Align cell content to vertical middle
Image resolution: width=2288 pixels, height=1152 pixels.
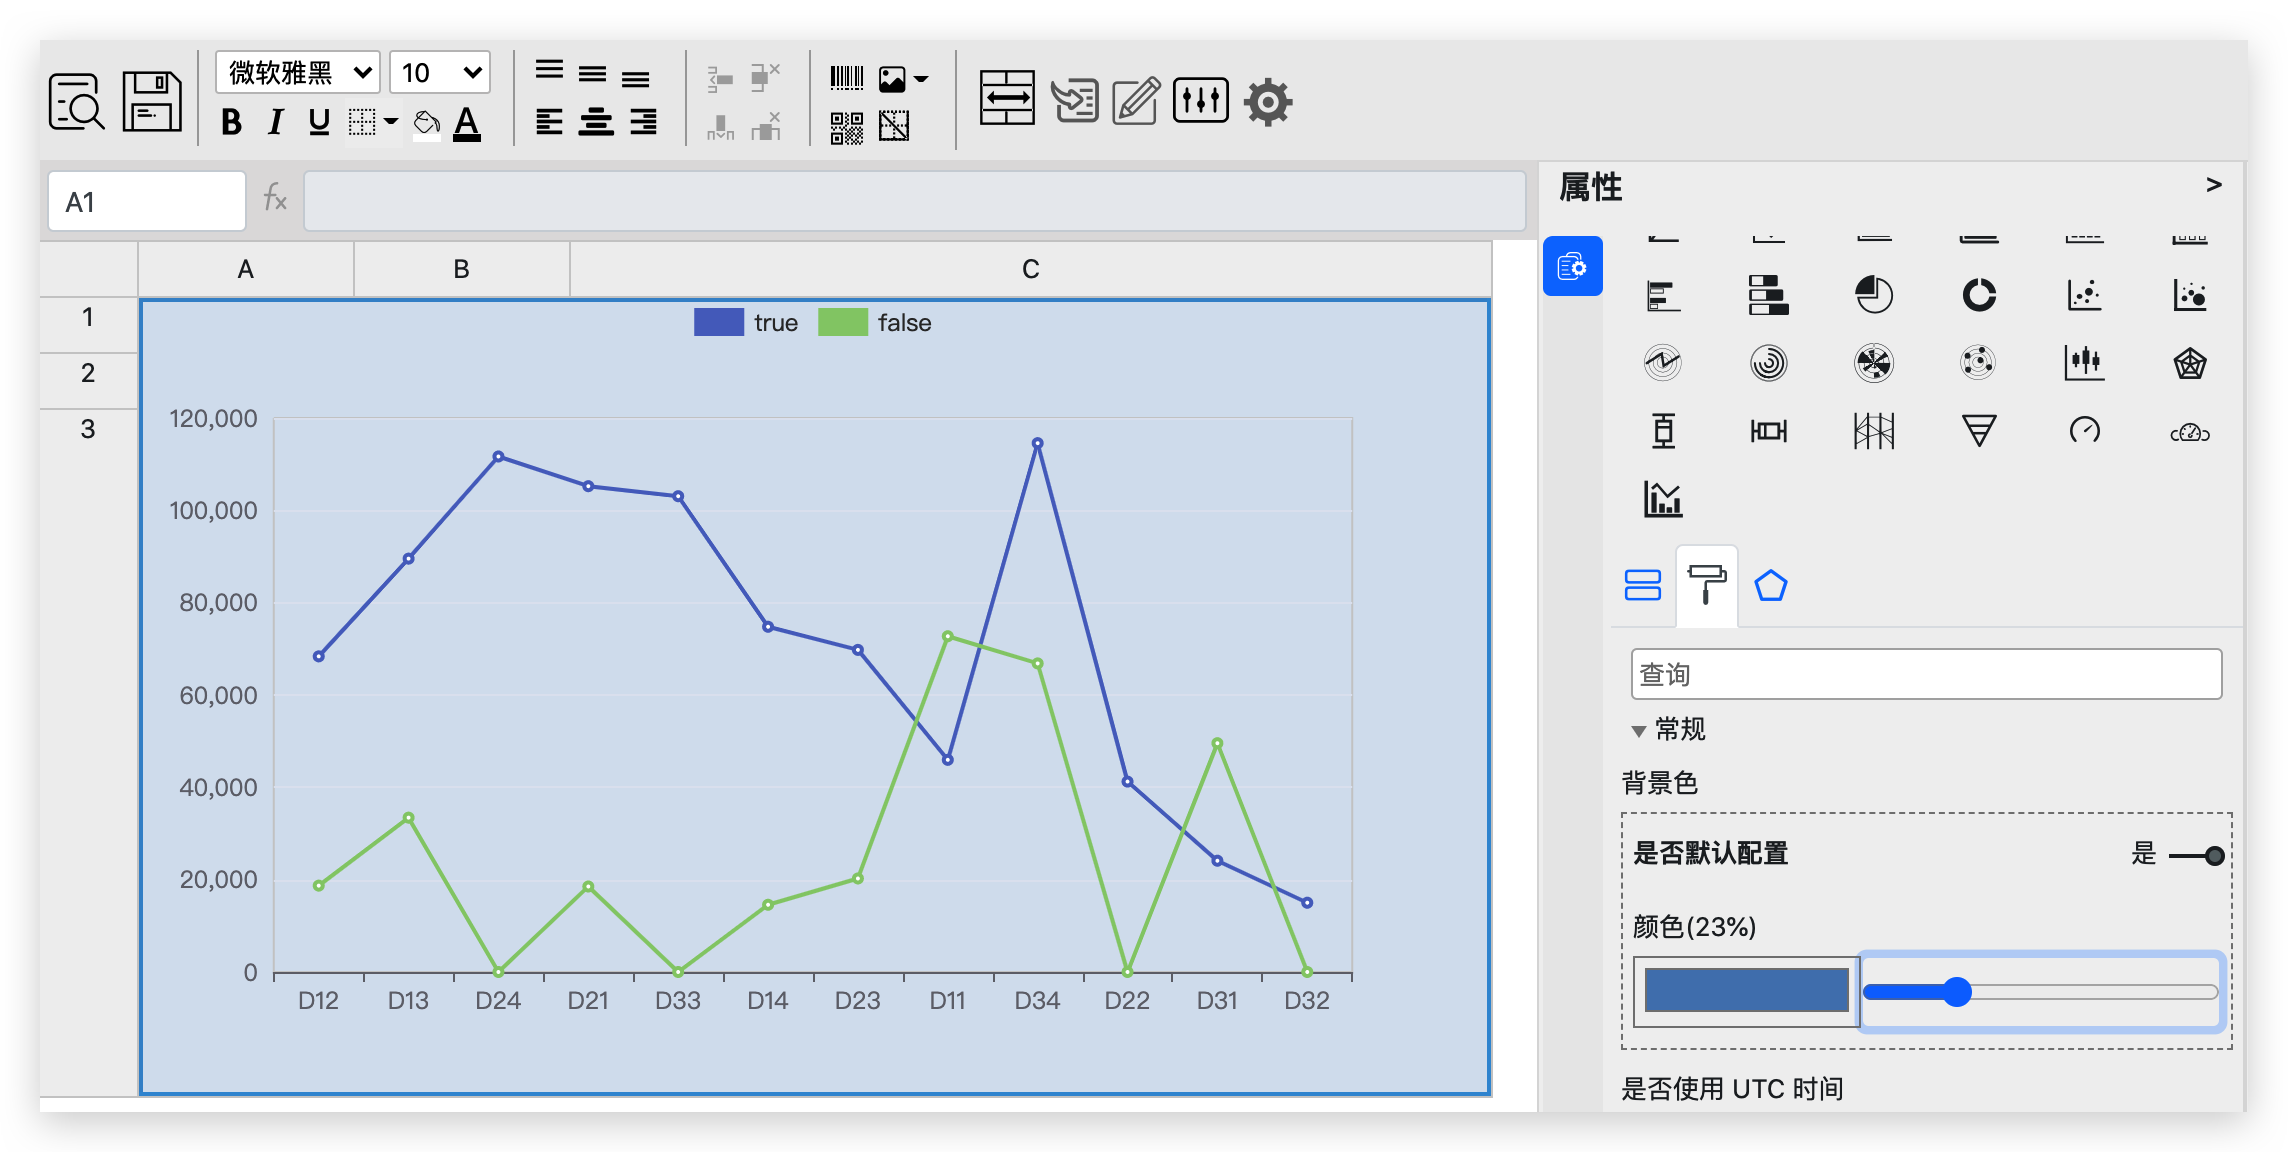tap(592, 74)
